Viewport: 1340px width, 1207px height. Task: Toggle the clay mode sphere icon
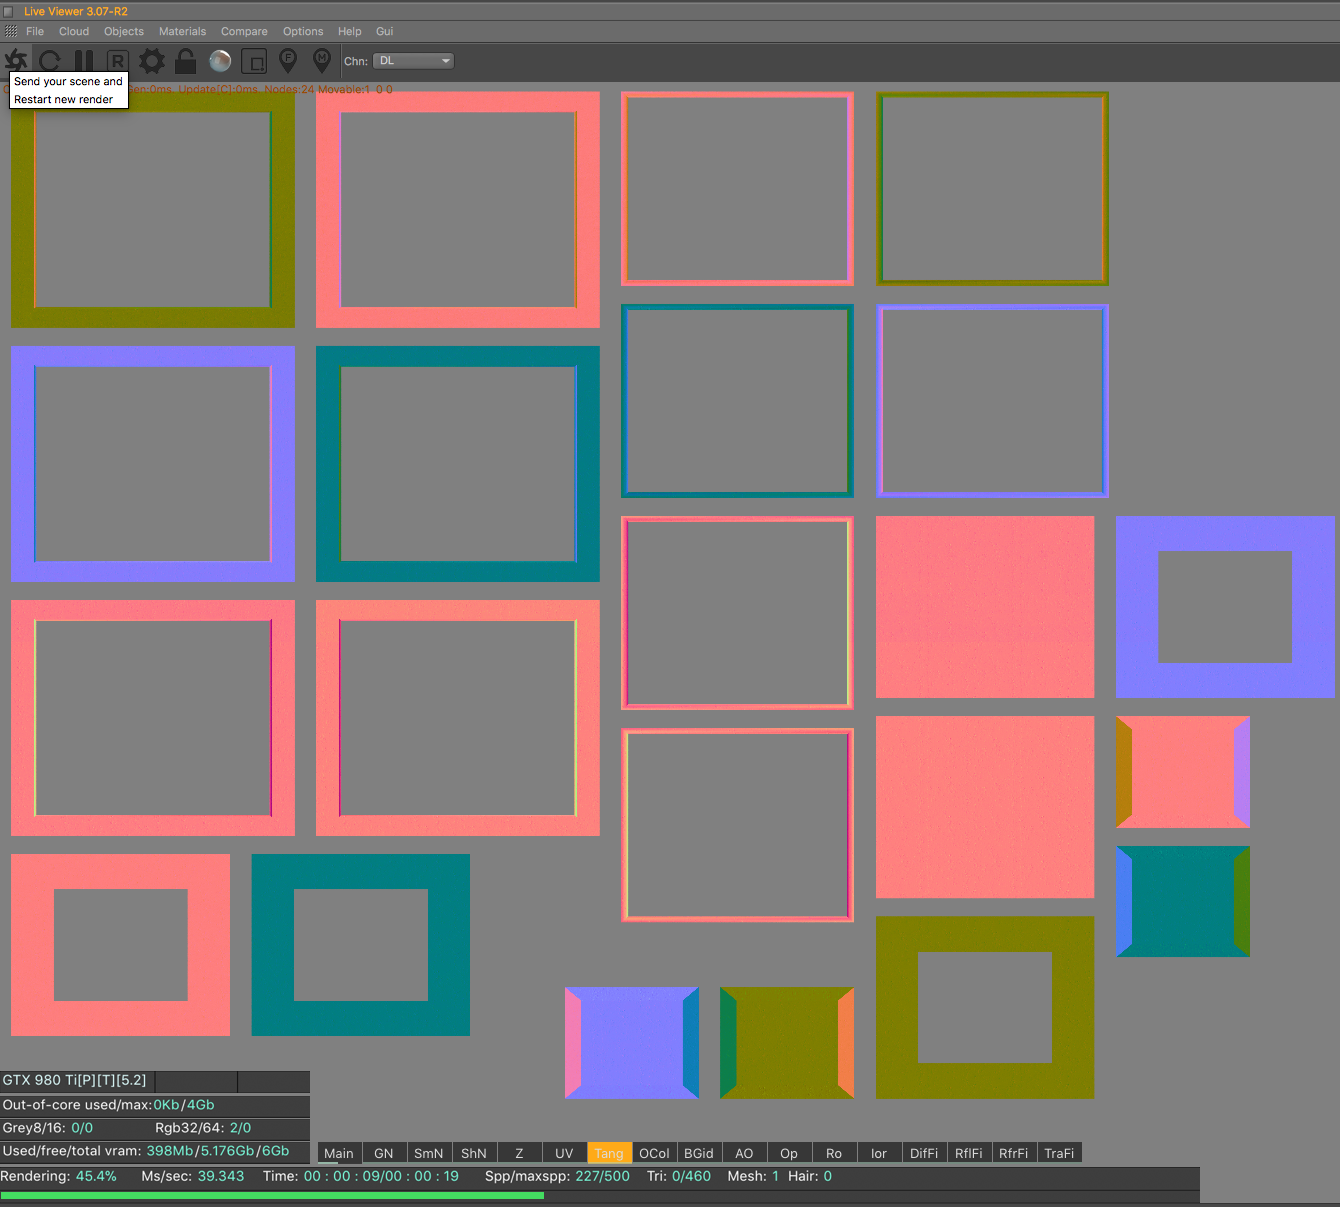[220, 61]
